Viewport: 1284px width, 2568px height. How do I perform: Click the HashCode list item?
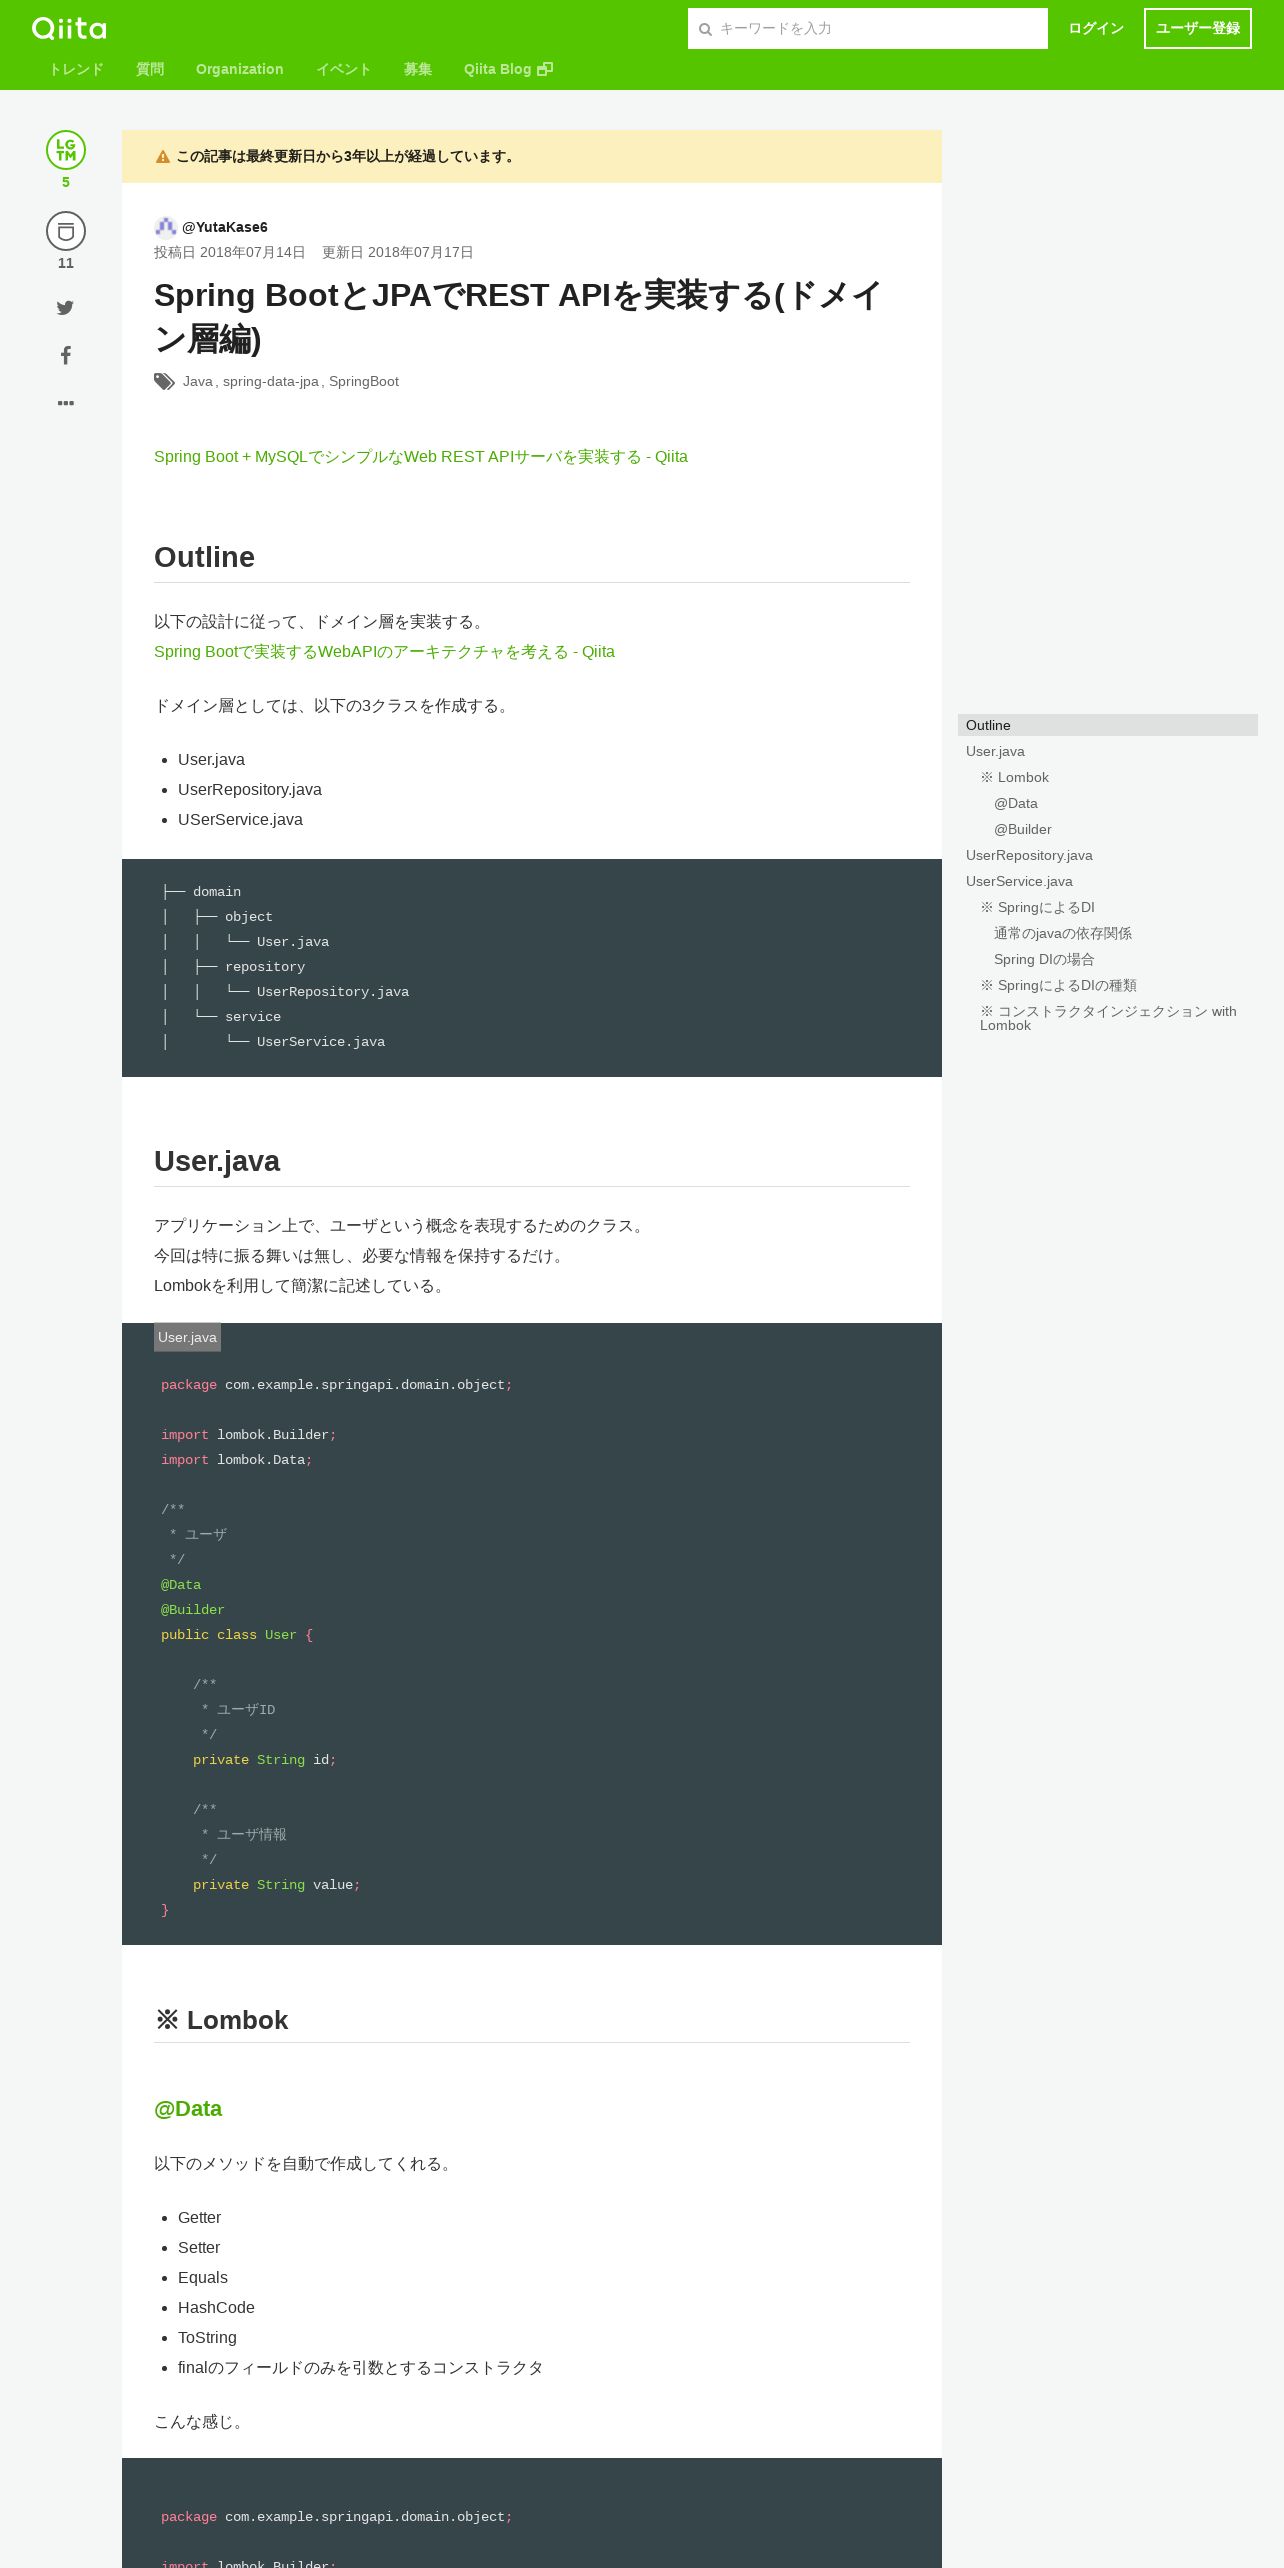(216, 2308)
